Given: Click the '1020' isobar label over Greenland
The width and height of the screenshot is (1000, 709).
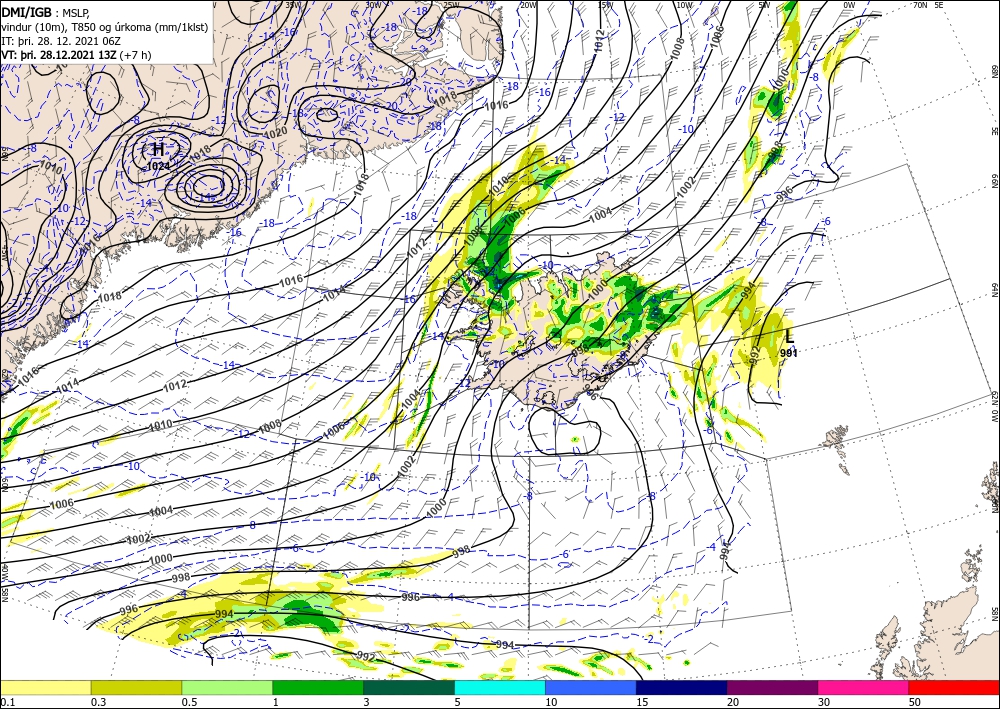Looking at the screenshot, I should pos(276,132).
